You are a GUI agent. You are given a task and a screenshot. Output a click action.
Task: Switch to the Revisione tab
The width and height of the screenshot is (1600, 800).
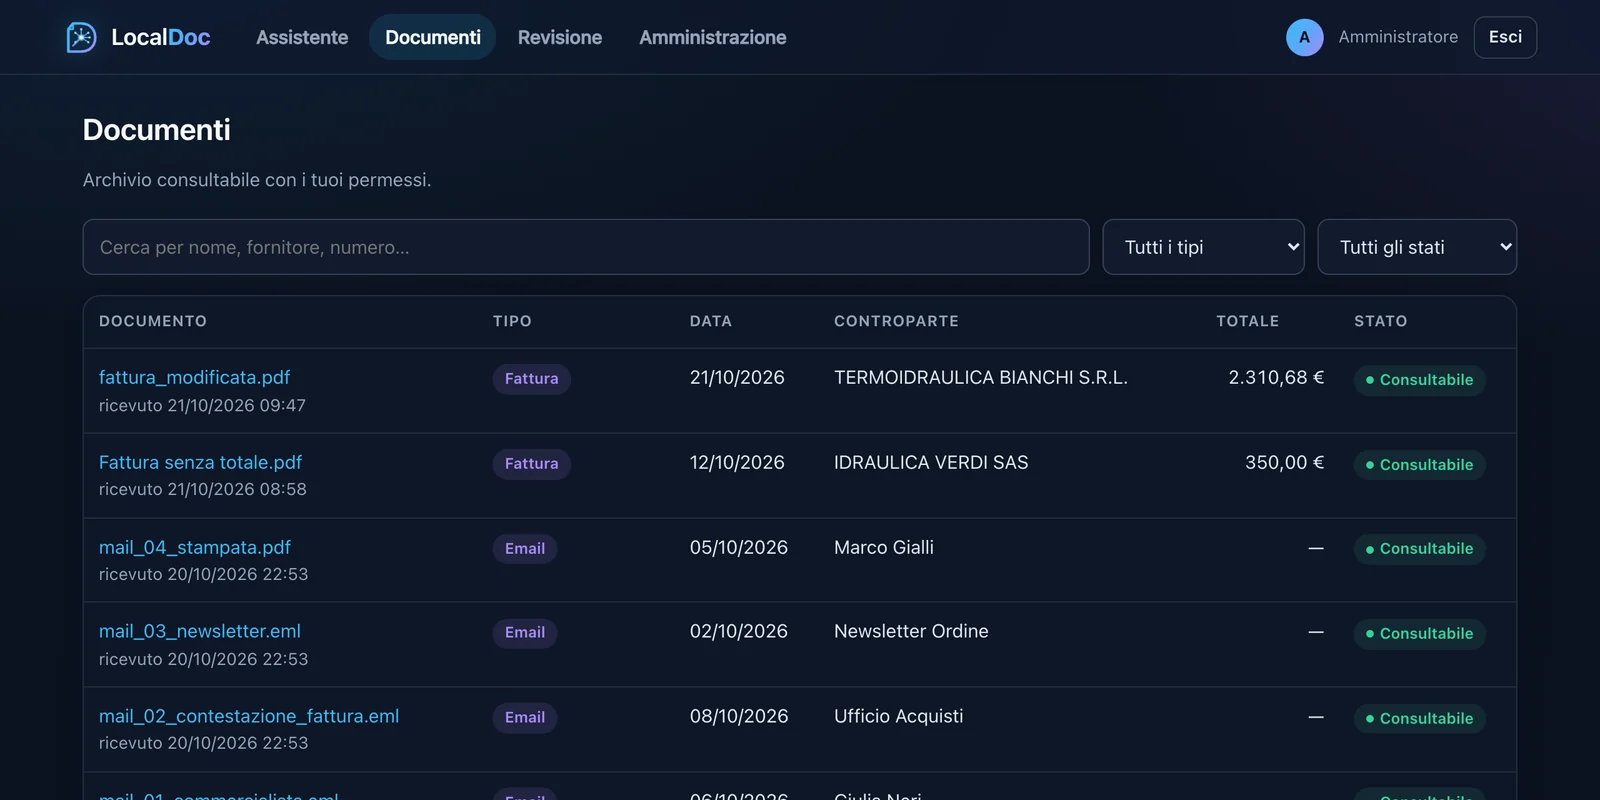point(560,37)
